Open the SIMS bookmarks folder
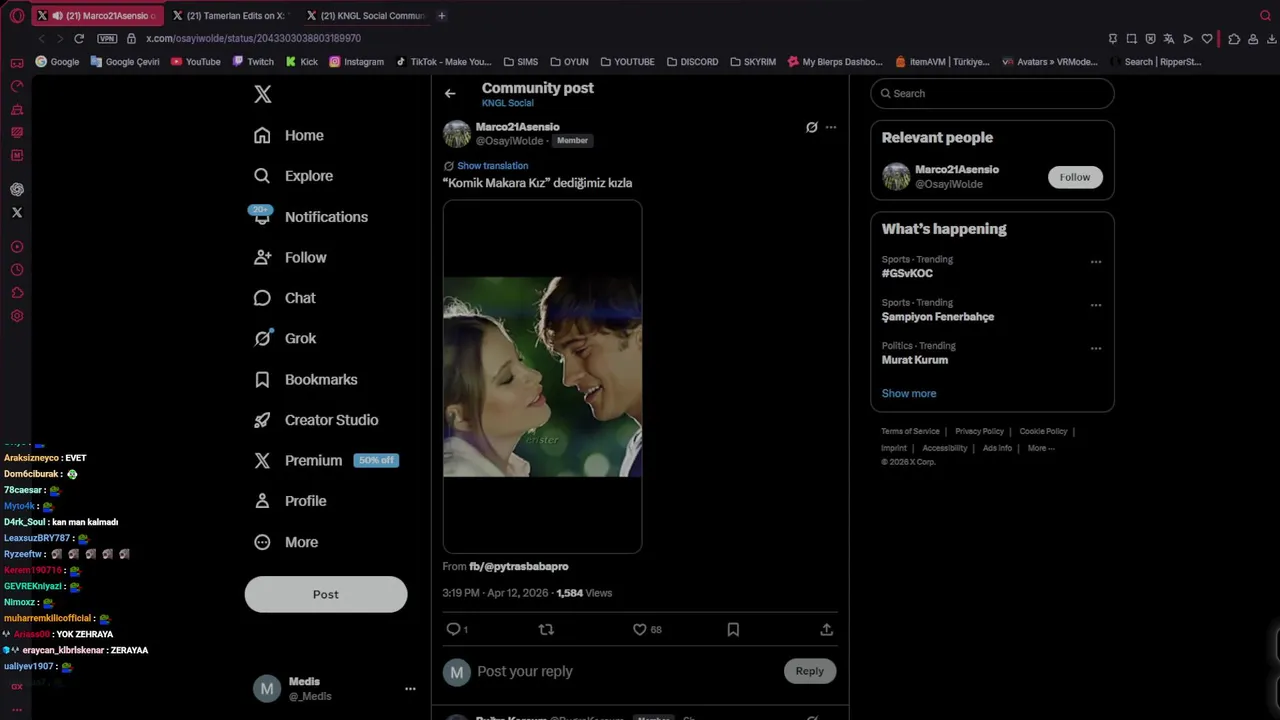Image resolution: width=1280 pixels, height=720 pixels. click(521, 62)
